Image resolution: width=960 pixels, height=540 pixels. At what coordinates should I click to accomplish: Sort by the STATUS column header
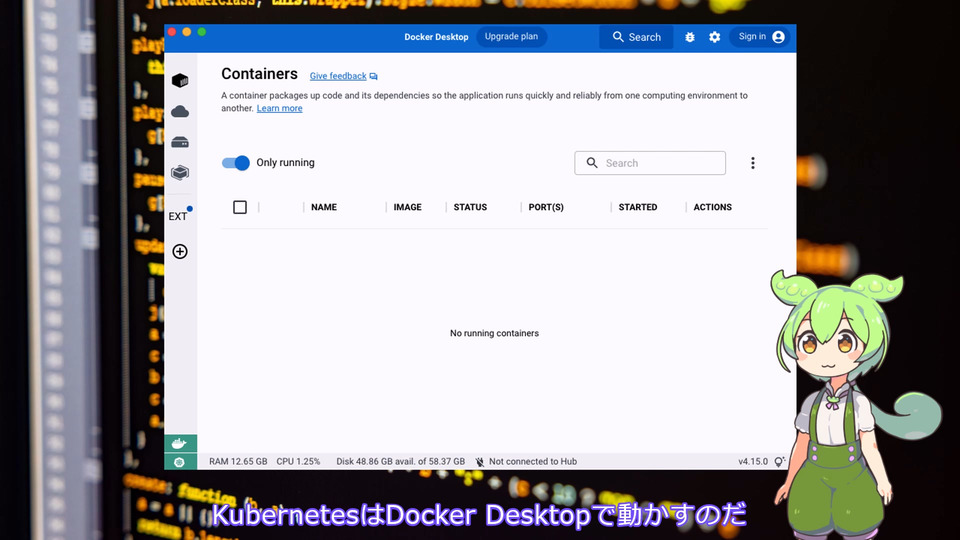470,207
